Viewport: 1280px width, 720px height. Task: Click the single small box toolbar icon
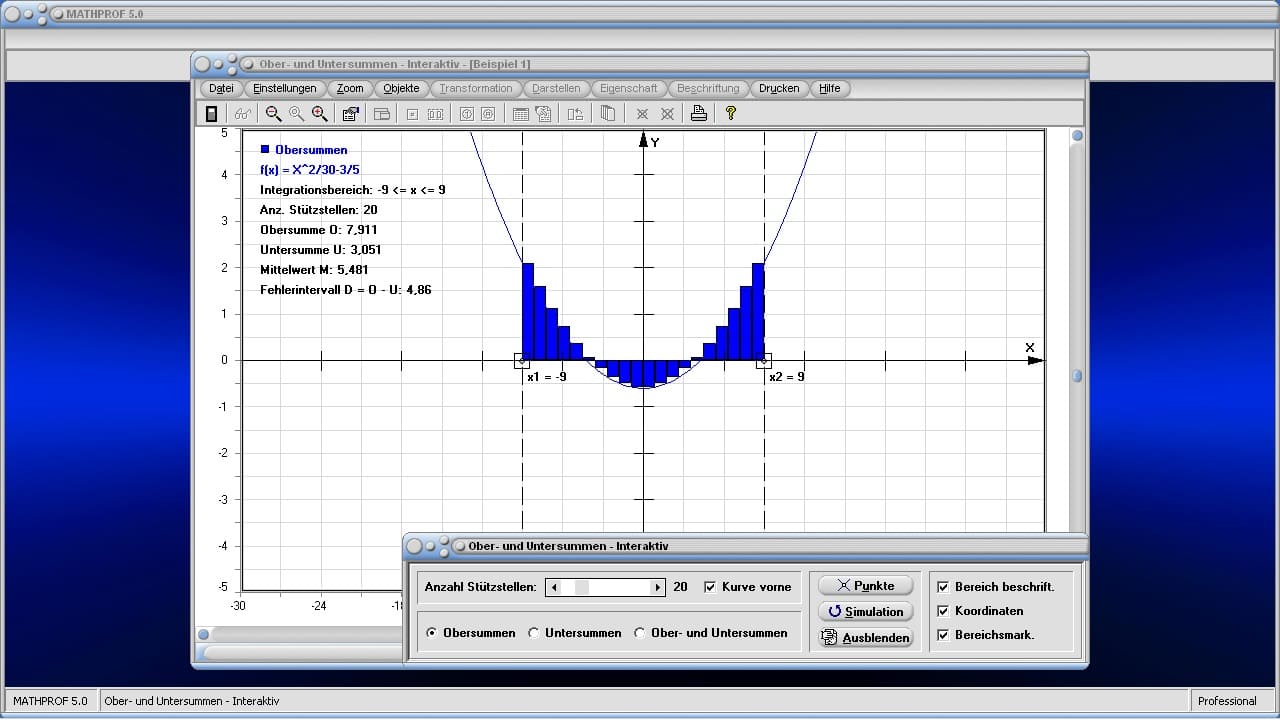click(411, 114)
